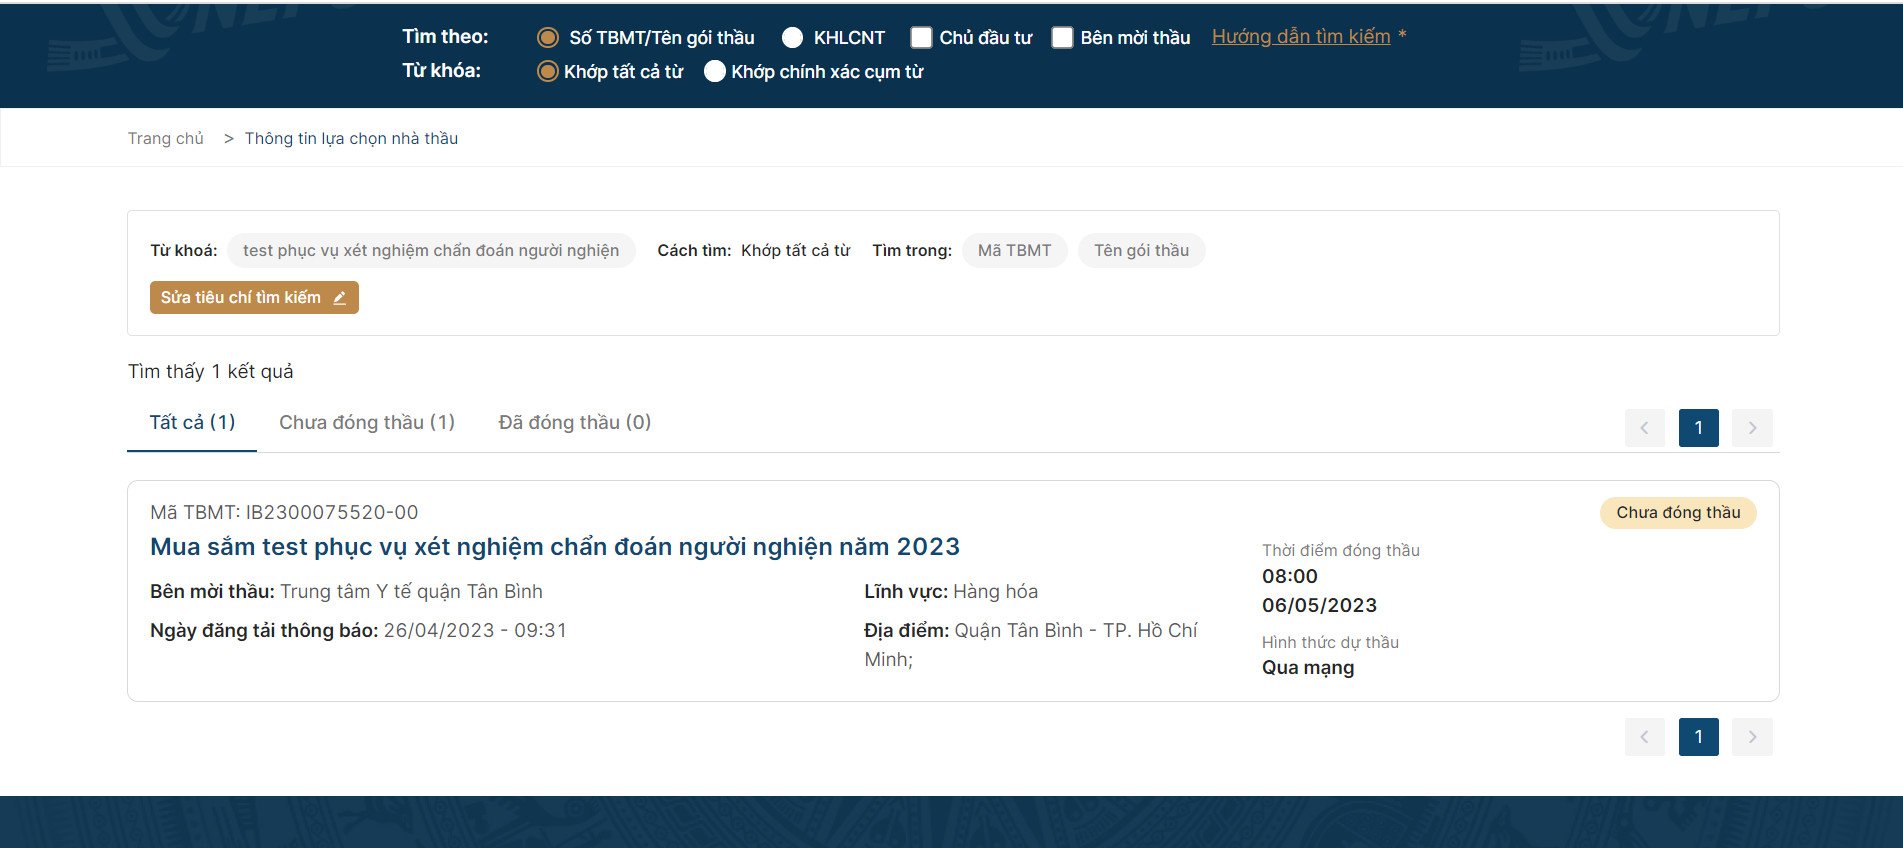This screenshot has width=1903, height=848.
Task: Click the top previous-page arrow
Action: point(1645,428)
